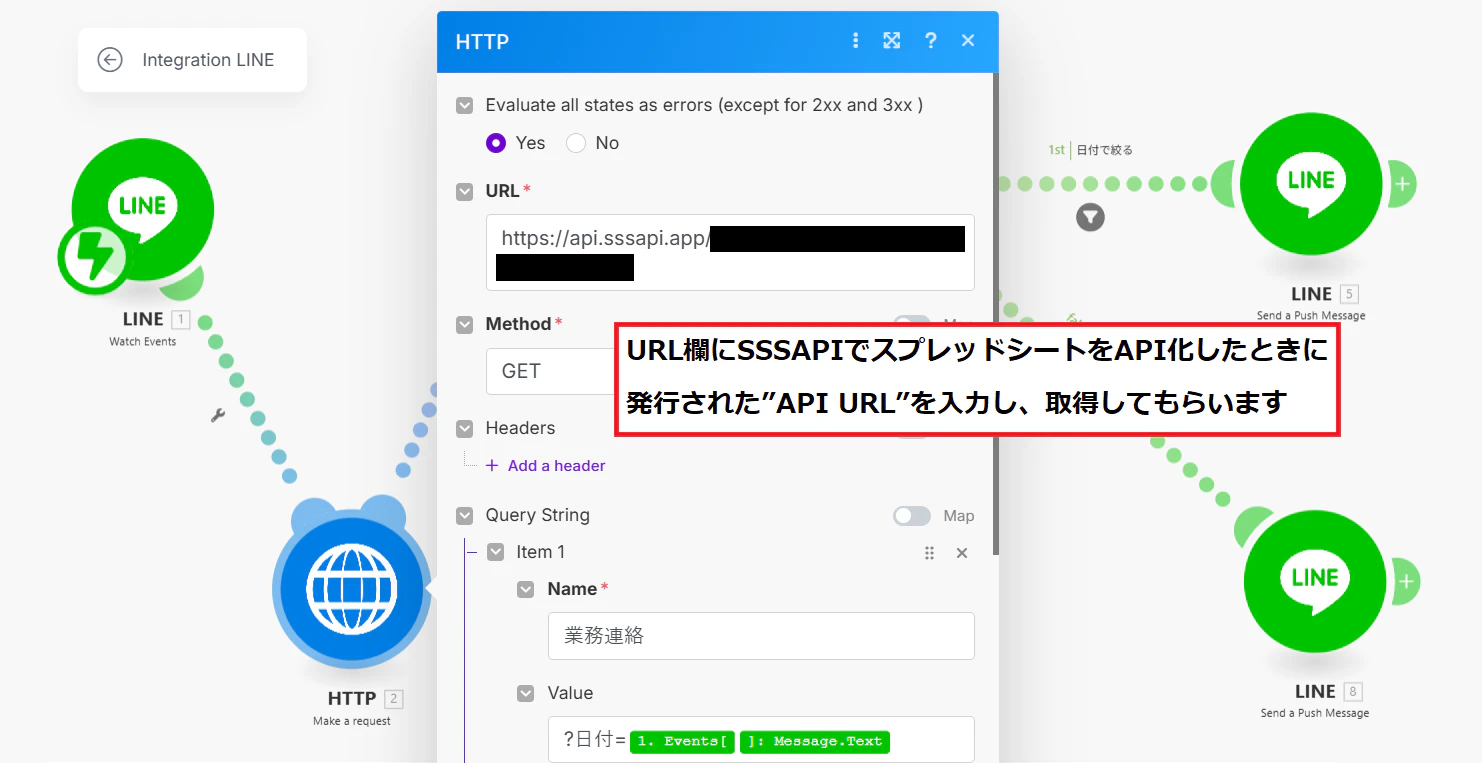Select Yes for evaluate all states
The image size is (1482, 763).
pyautogui.click(x=496, y=143)
